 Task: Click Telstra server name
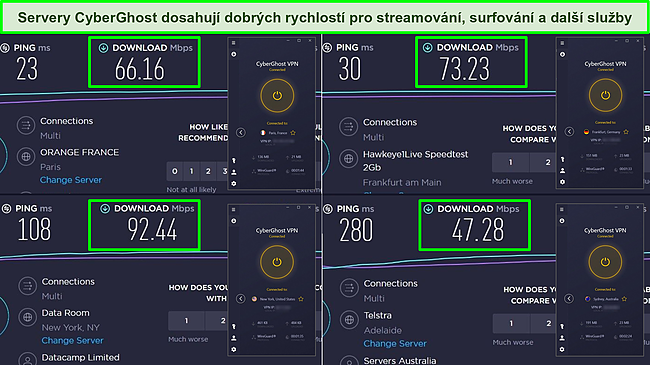[x=378, y=316]
